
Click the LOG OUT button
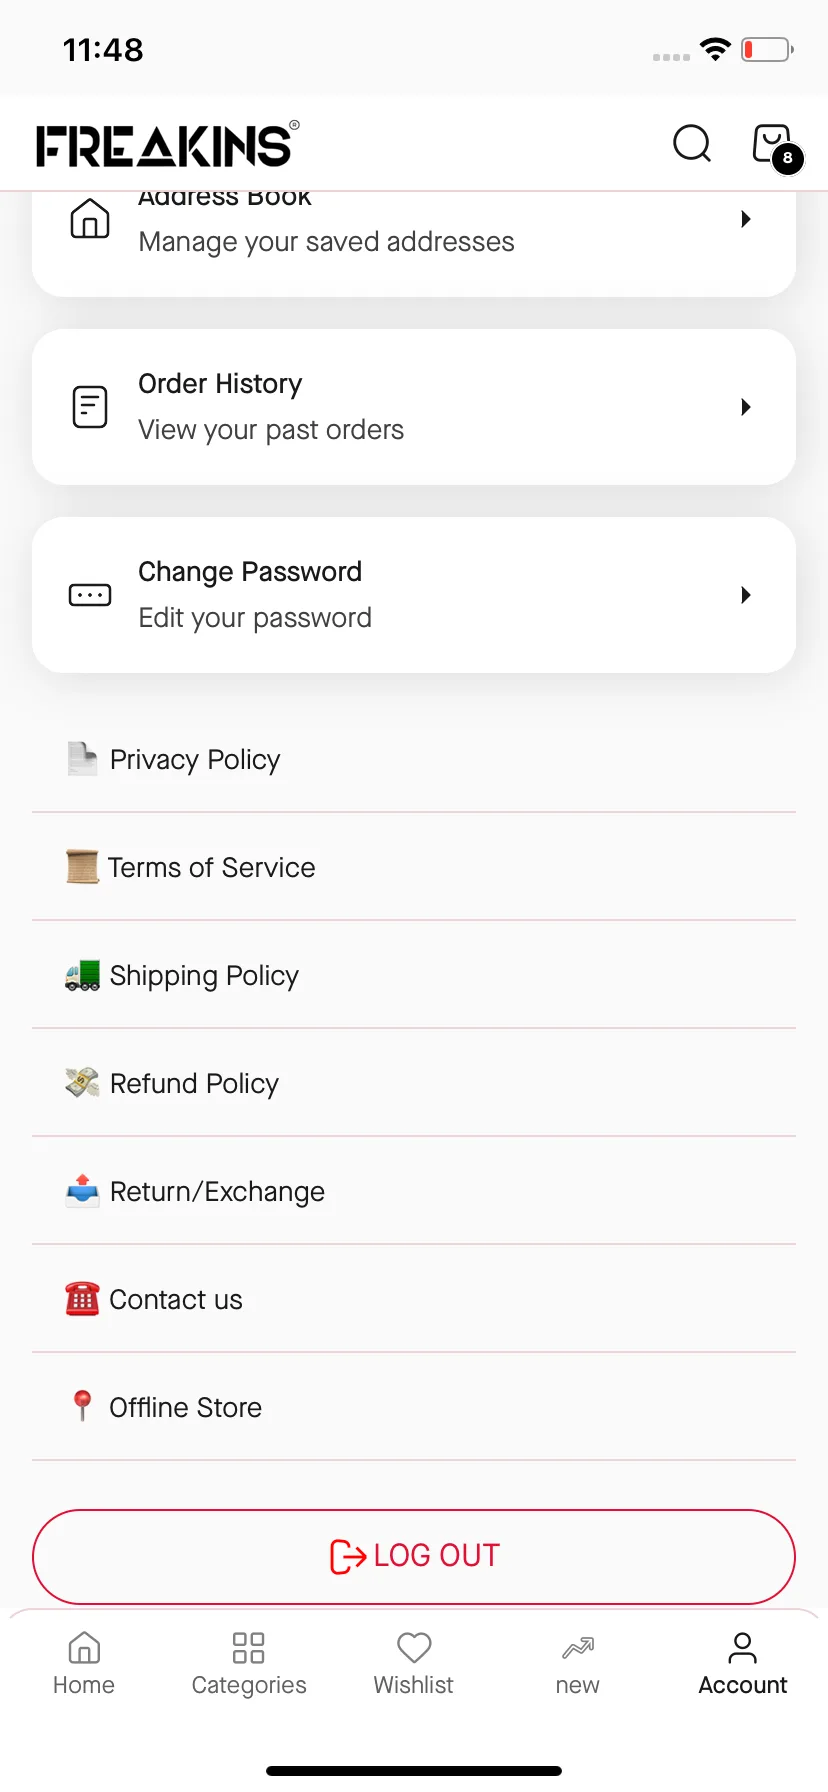point(414,1556)
